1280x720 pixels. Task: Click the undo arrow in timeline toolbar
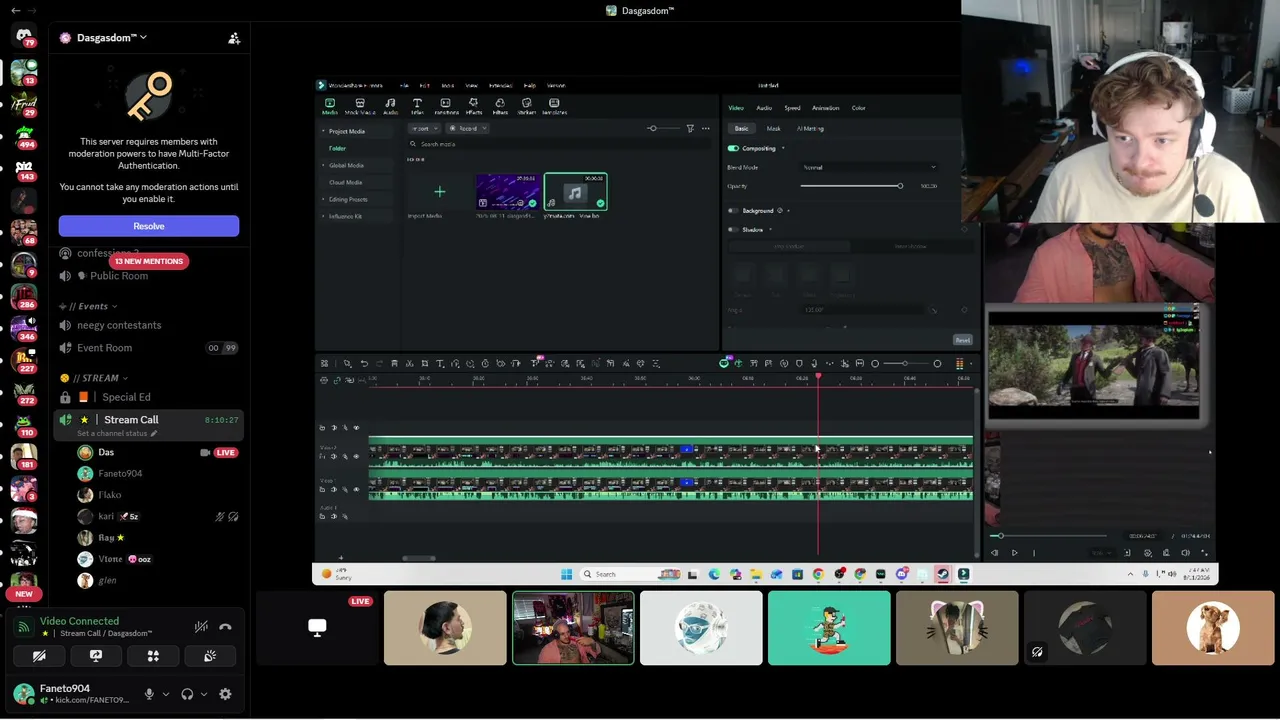[x=364, y=363]
